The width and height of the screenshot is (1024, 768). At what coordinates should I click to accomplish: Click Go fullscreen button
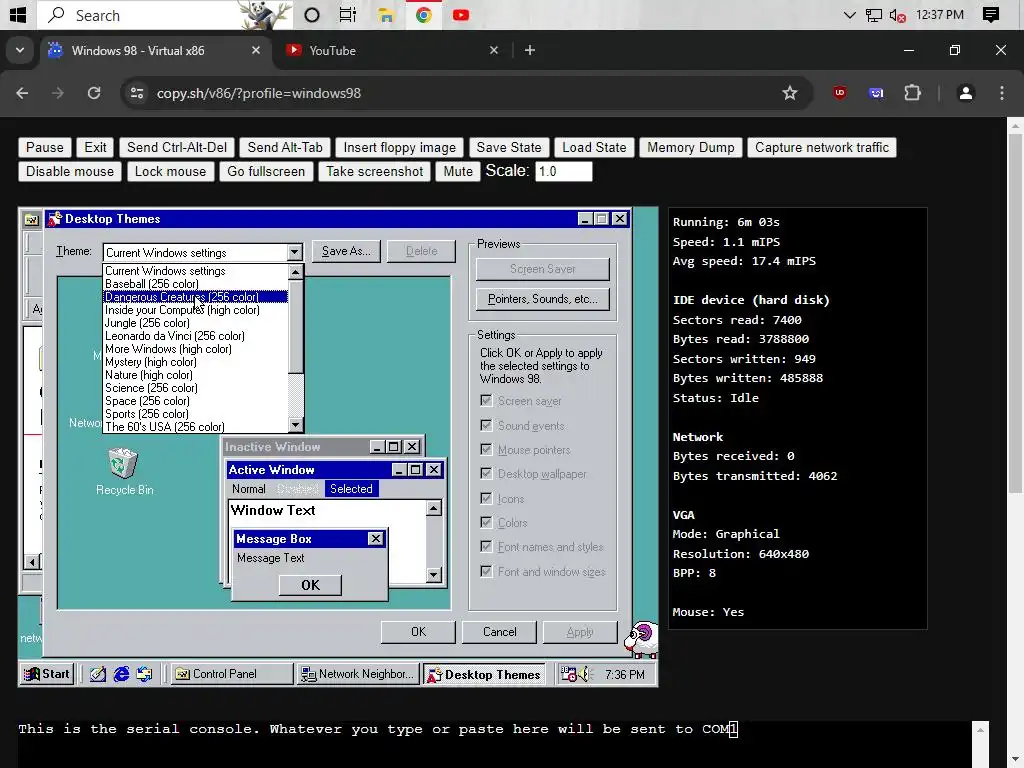[266, 172]
